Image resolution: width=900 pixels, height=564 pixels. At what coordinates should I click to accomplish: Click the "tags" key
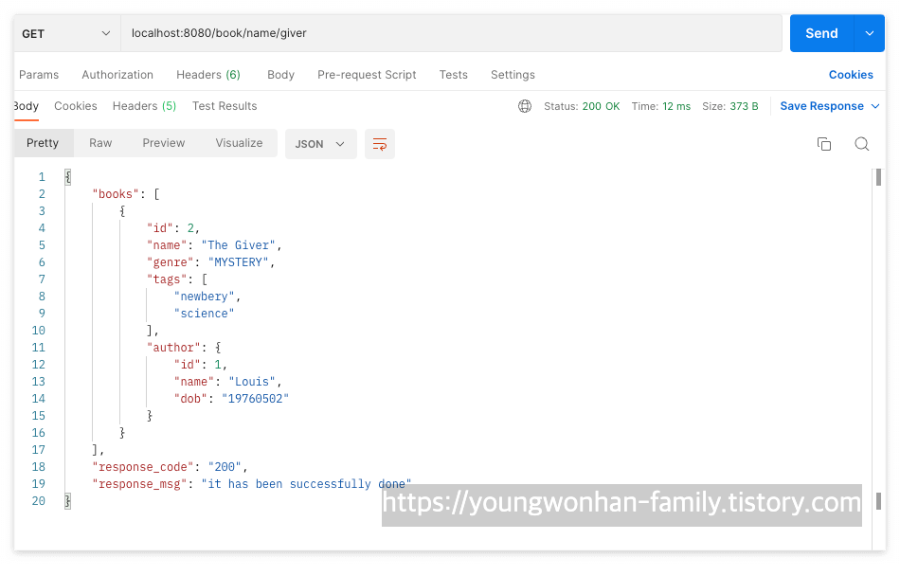167,279
